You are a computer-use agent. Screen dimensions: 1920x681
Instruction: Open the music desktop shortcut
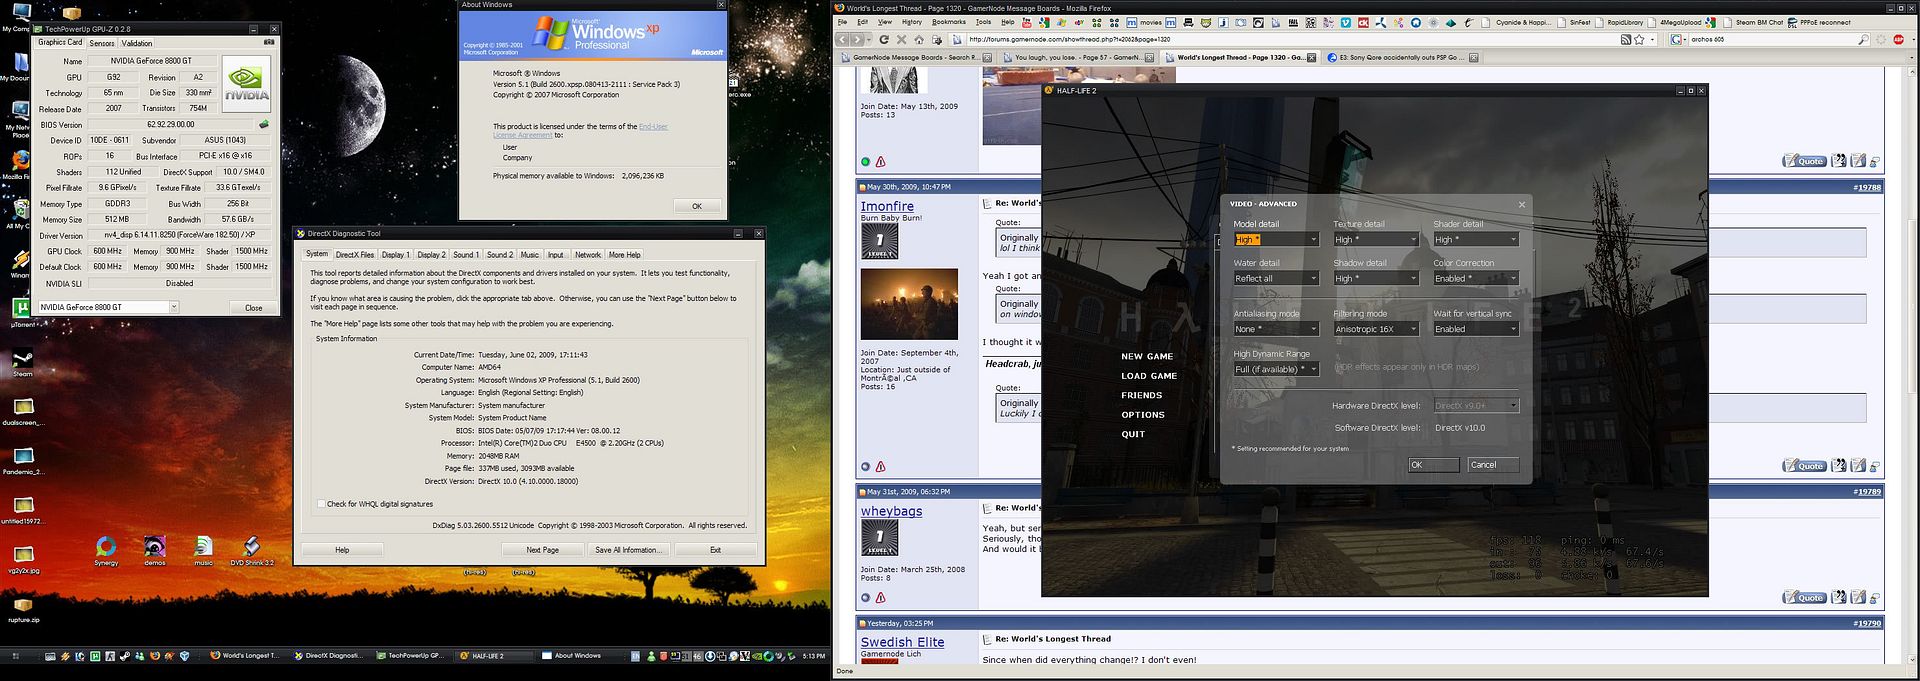pos(203,551)
